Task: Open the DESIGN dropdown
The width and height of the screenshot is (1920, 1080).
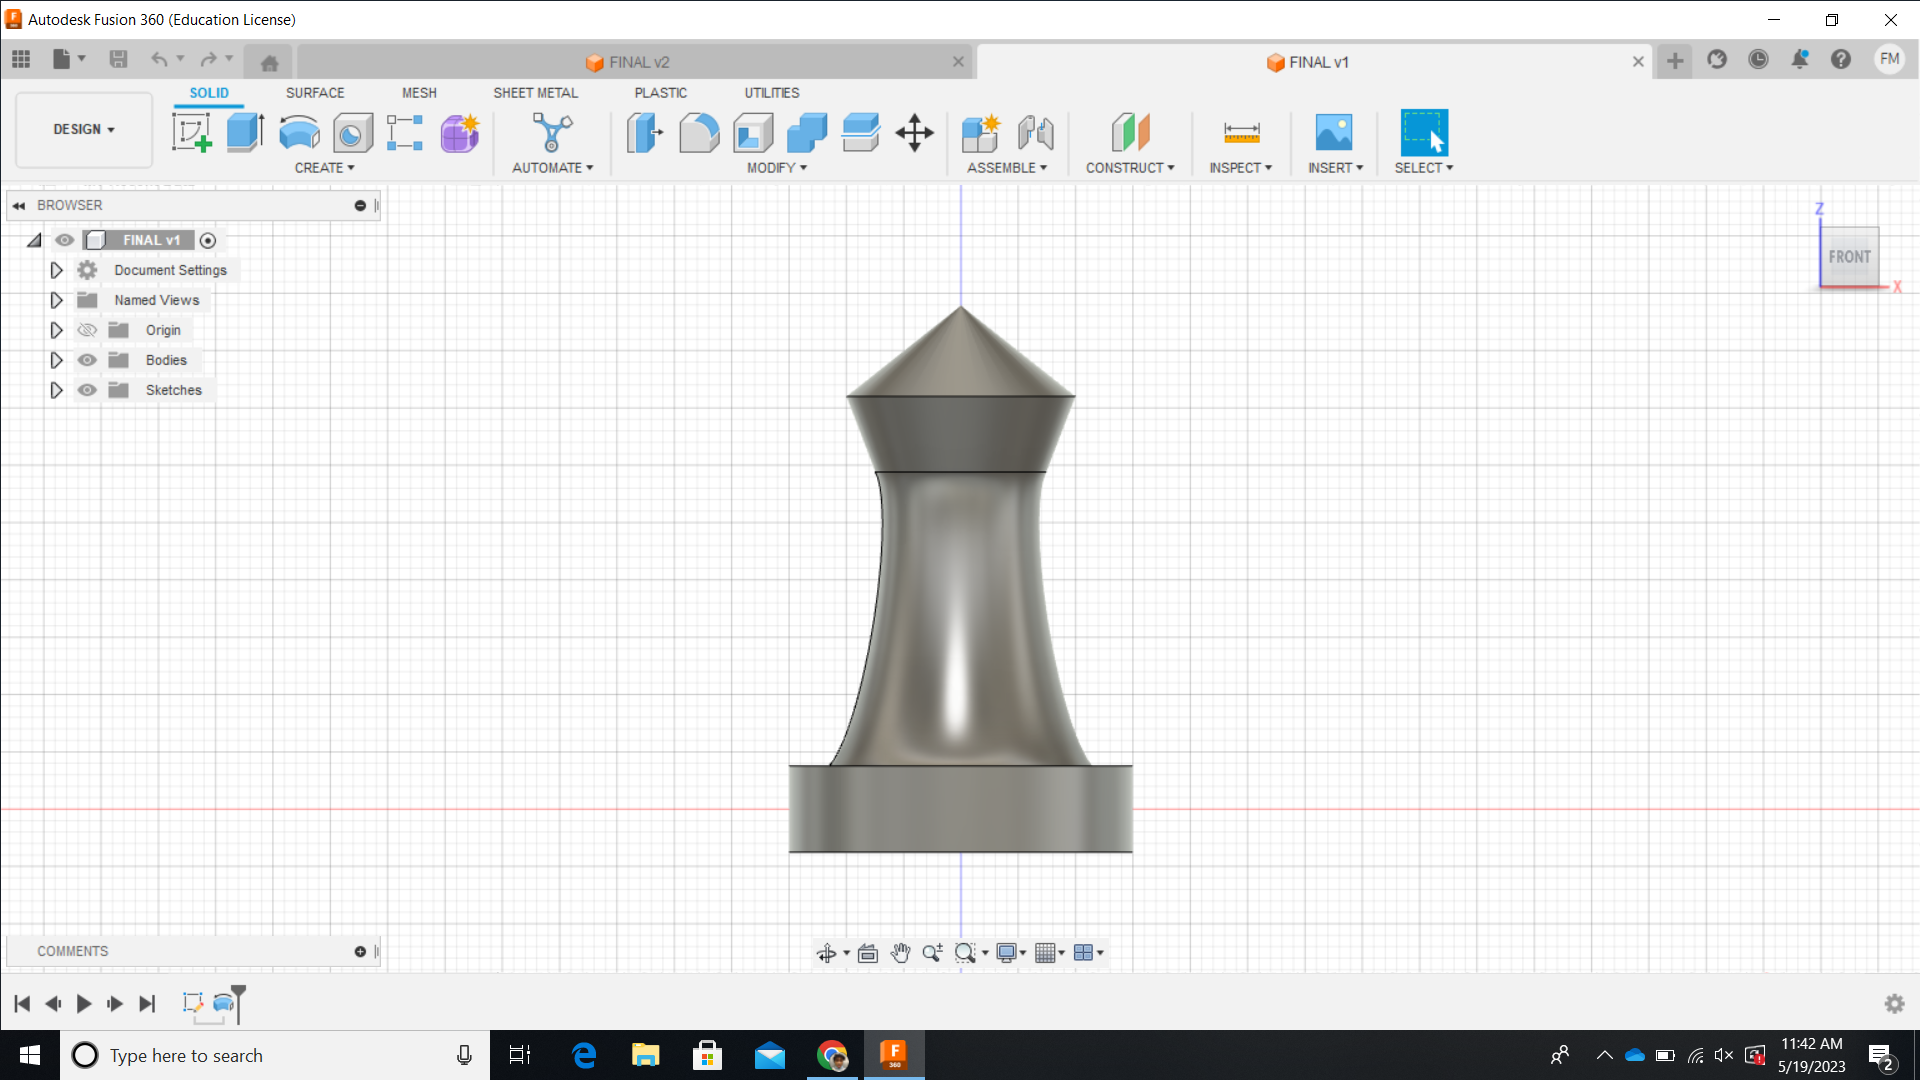Action: [83, 129]
